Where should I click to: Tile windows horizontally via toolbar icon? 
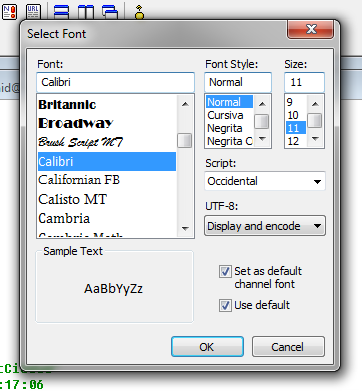pos(61,12)
